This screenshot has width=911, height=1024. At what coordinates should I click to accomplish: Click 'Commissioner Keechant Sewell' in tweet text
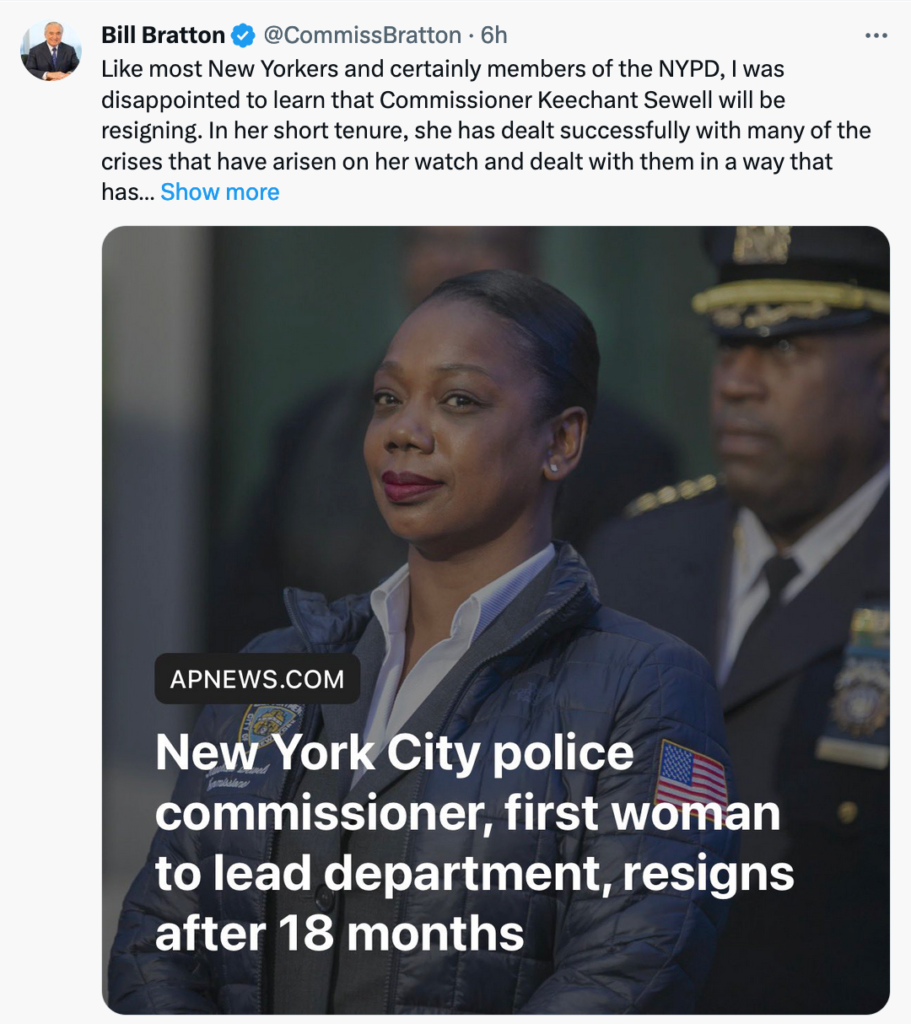coord(546,100)
